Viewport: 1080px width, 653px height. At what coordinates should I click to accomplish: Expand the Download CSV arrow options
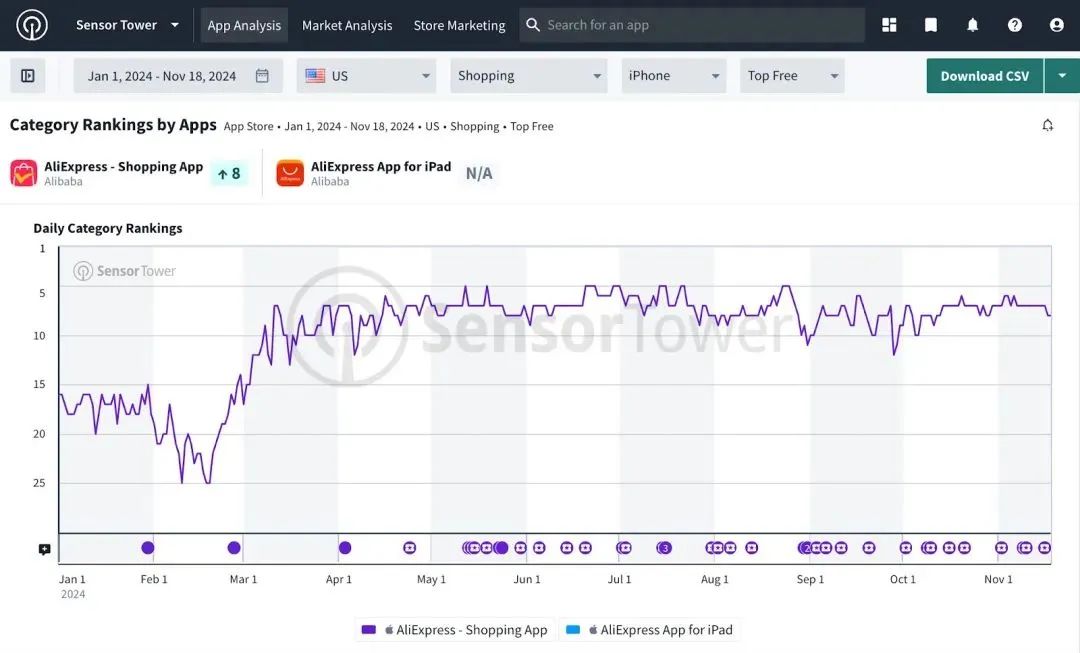pyautogui.click(x=1062, y=76)
